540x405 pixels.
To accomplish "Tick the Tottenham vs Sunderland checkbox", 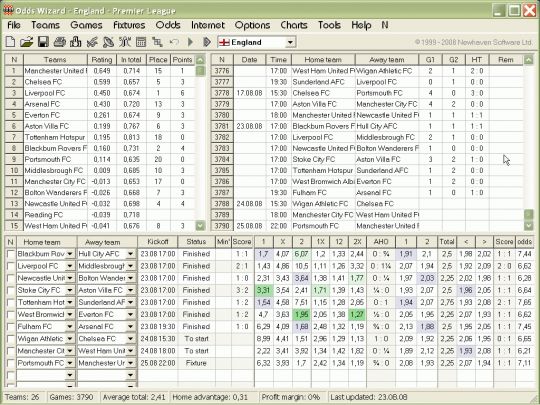I will [x=11, y=302].
